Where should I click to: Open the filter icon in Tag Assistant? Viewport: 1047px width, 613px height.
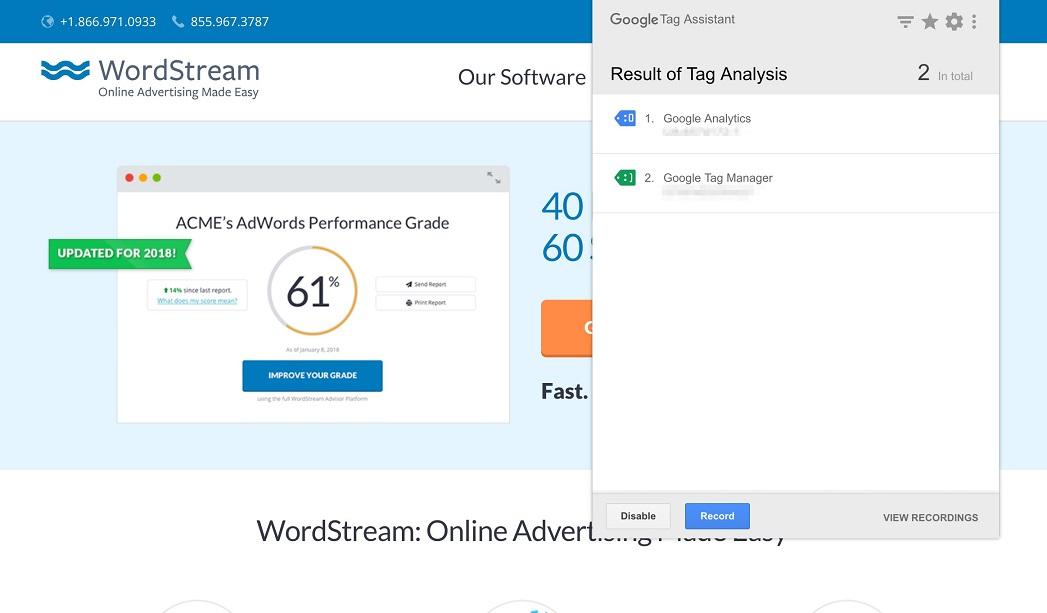[905, 21]
